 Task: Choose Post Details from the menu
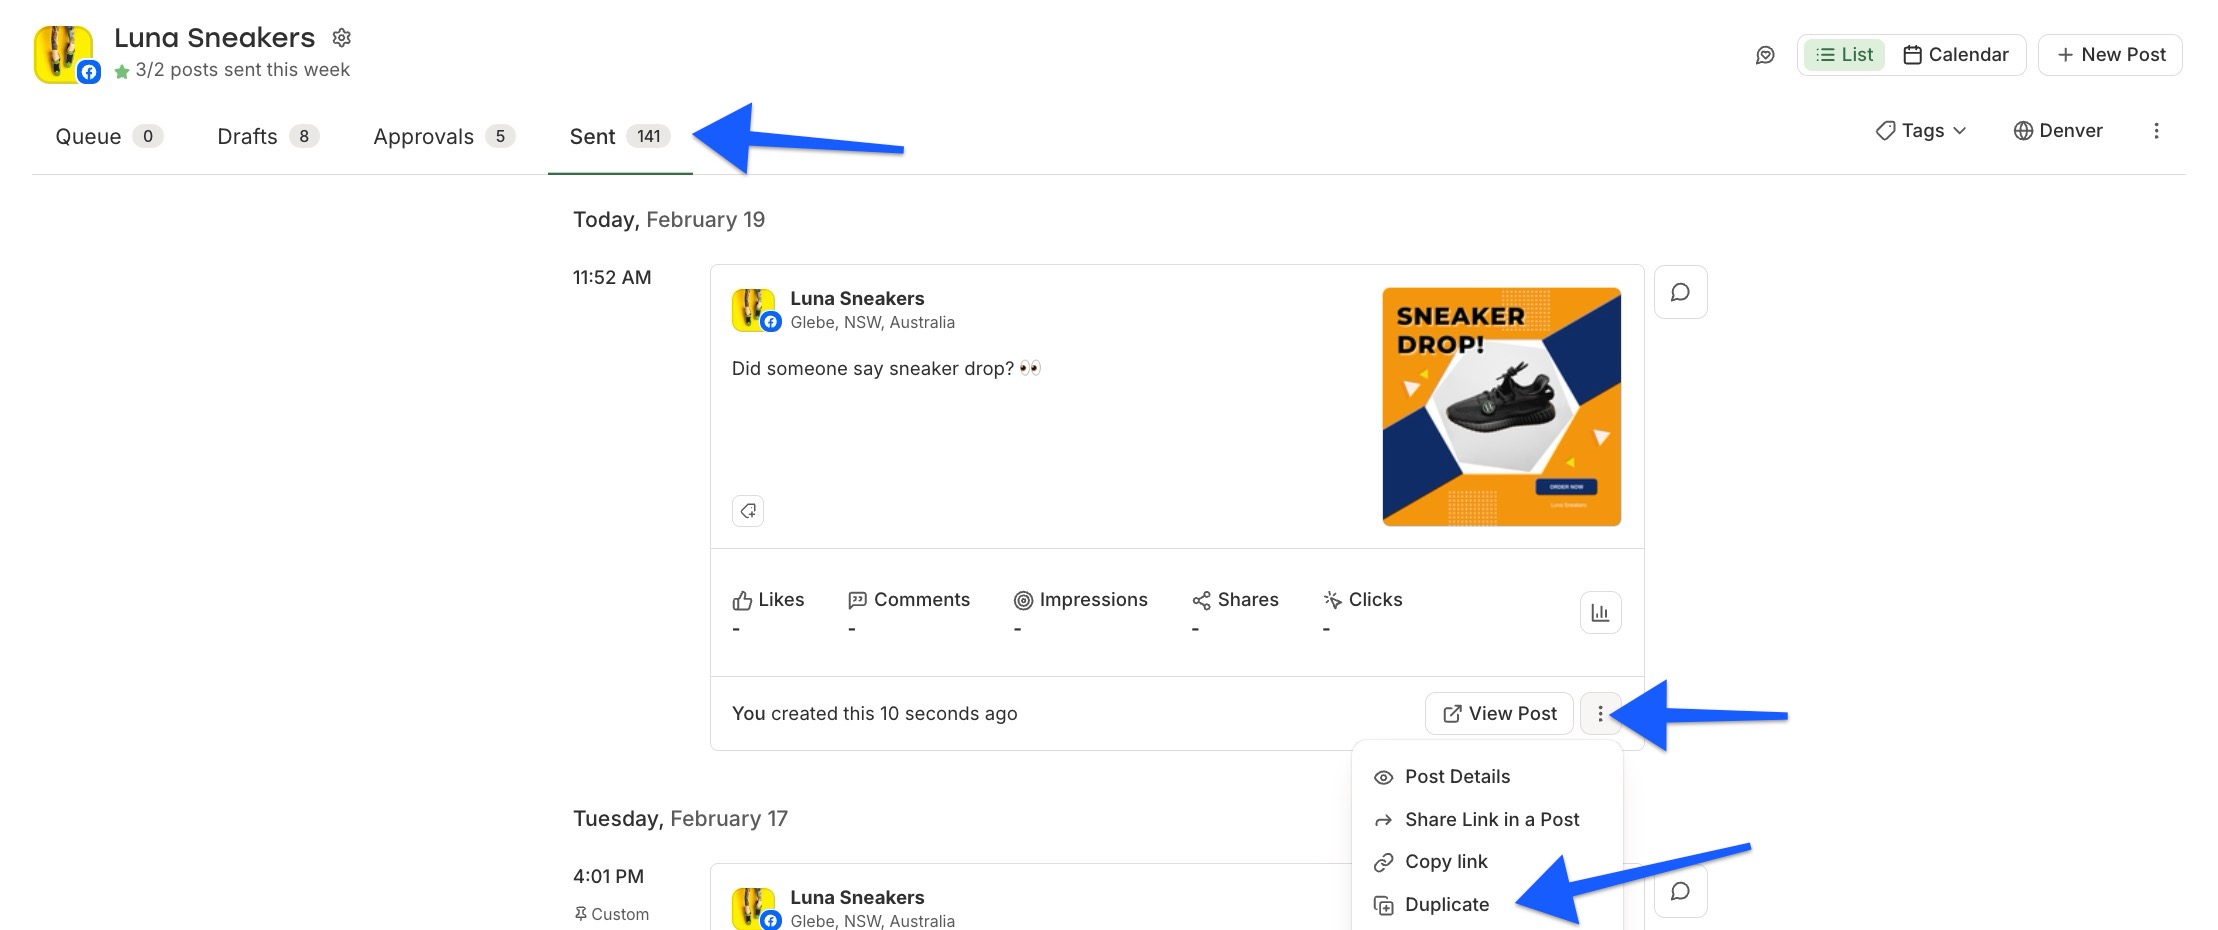pyautogui.click(x=1487, y=777)
